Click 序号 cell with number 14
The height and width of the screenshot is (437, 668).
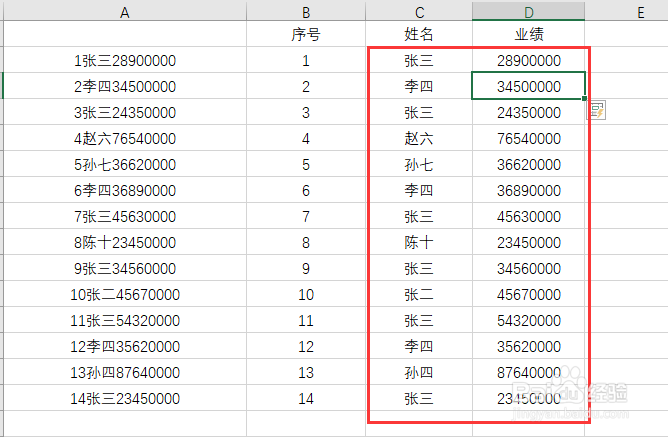(x=306, y=398)
